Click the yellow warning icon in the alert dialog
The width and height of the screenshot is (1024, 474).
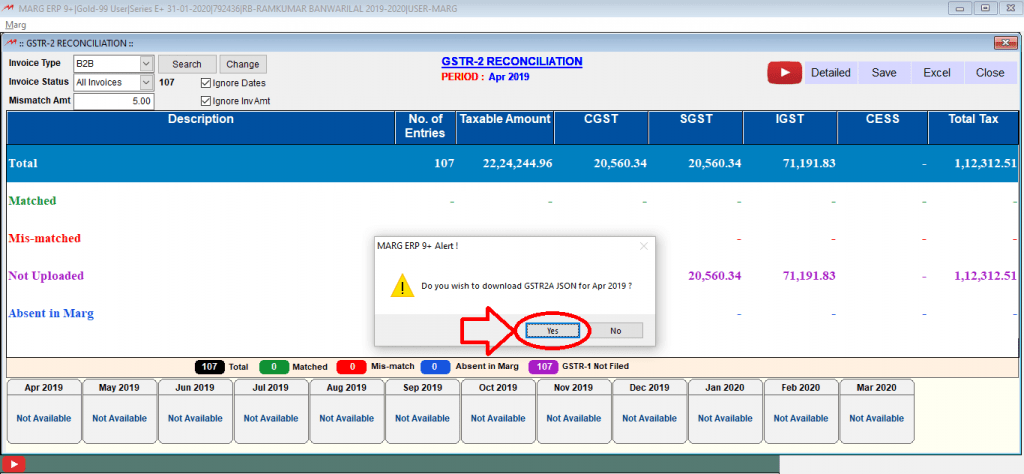tap(402, 285)
